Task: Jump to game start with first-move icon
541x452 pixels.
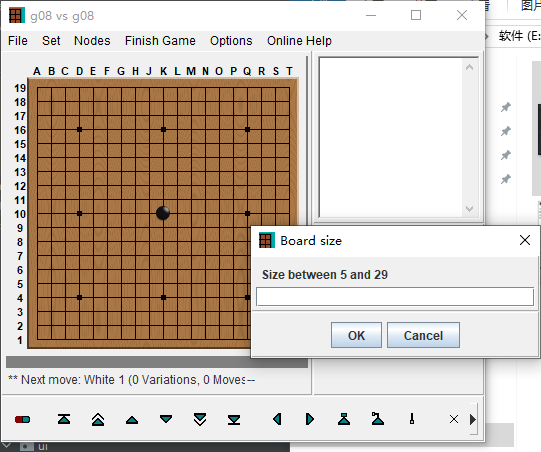Action: point(64,419)
